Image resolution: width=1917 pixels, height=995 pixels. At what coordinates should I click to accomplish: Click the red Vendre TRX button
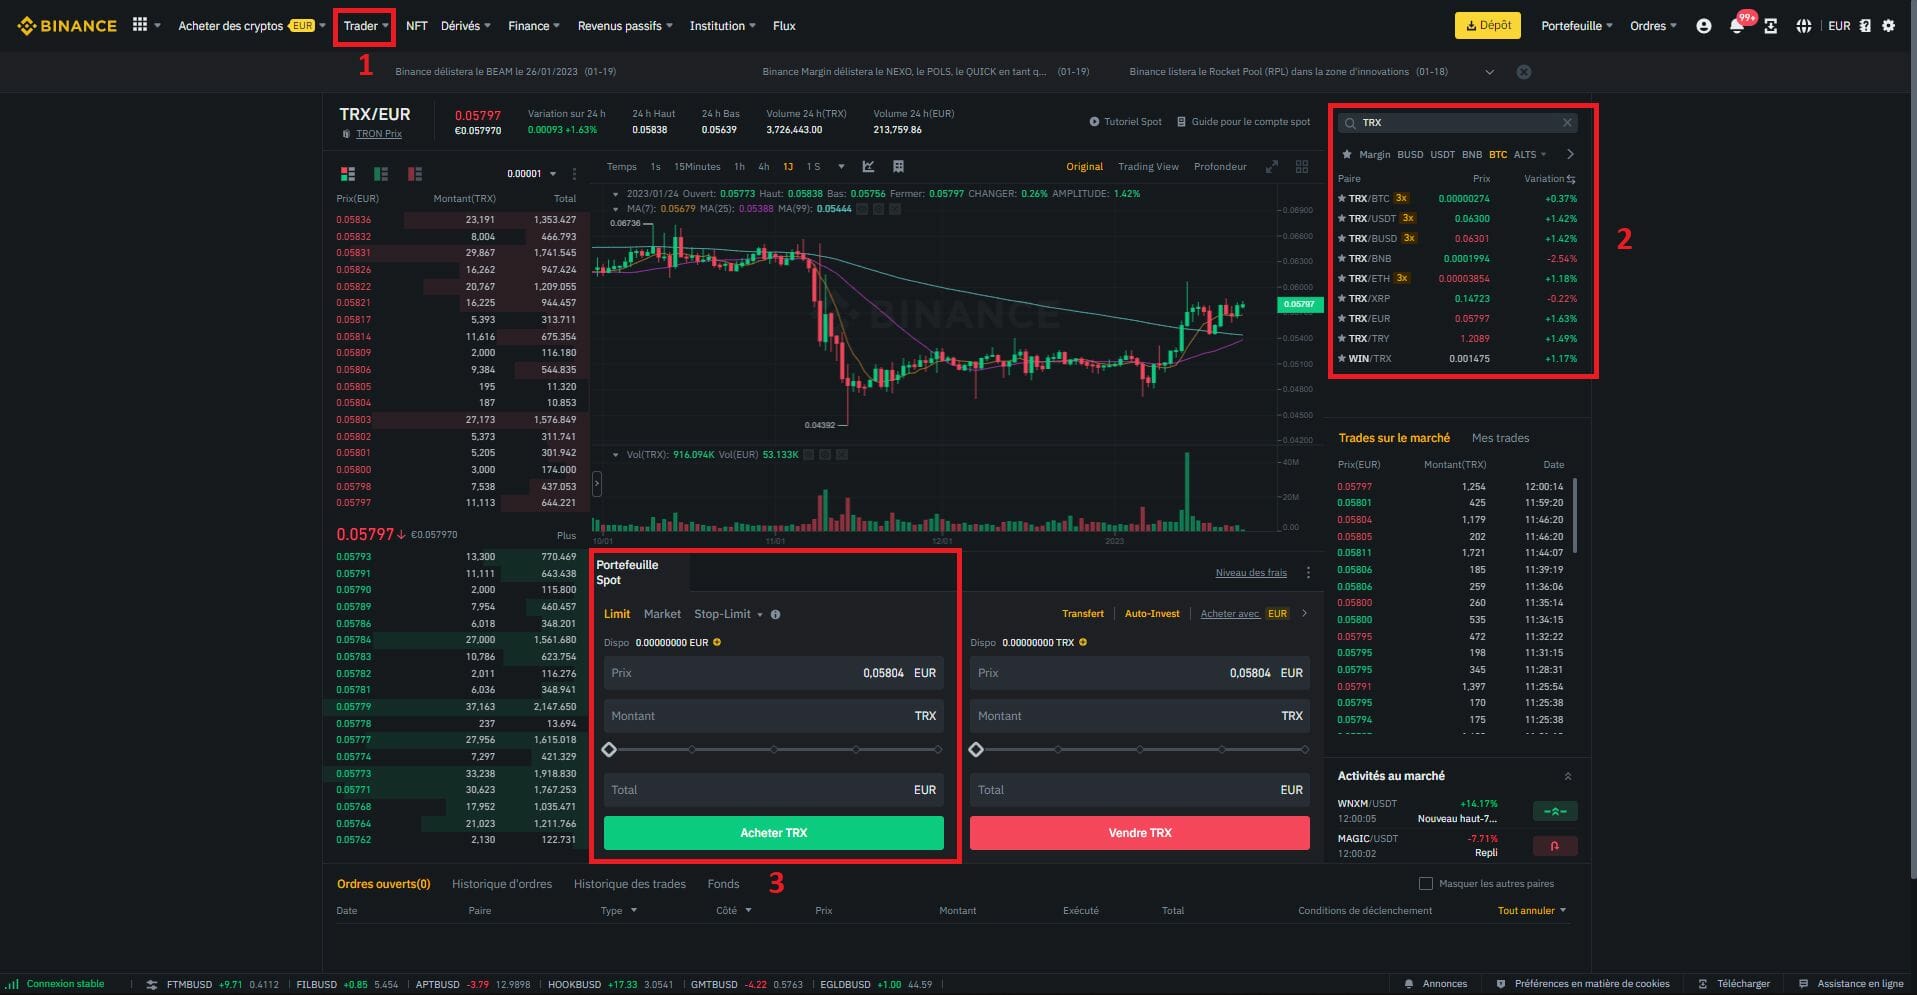[1140, 833]
